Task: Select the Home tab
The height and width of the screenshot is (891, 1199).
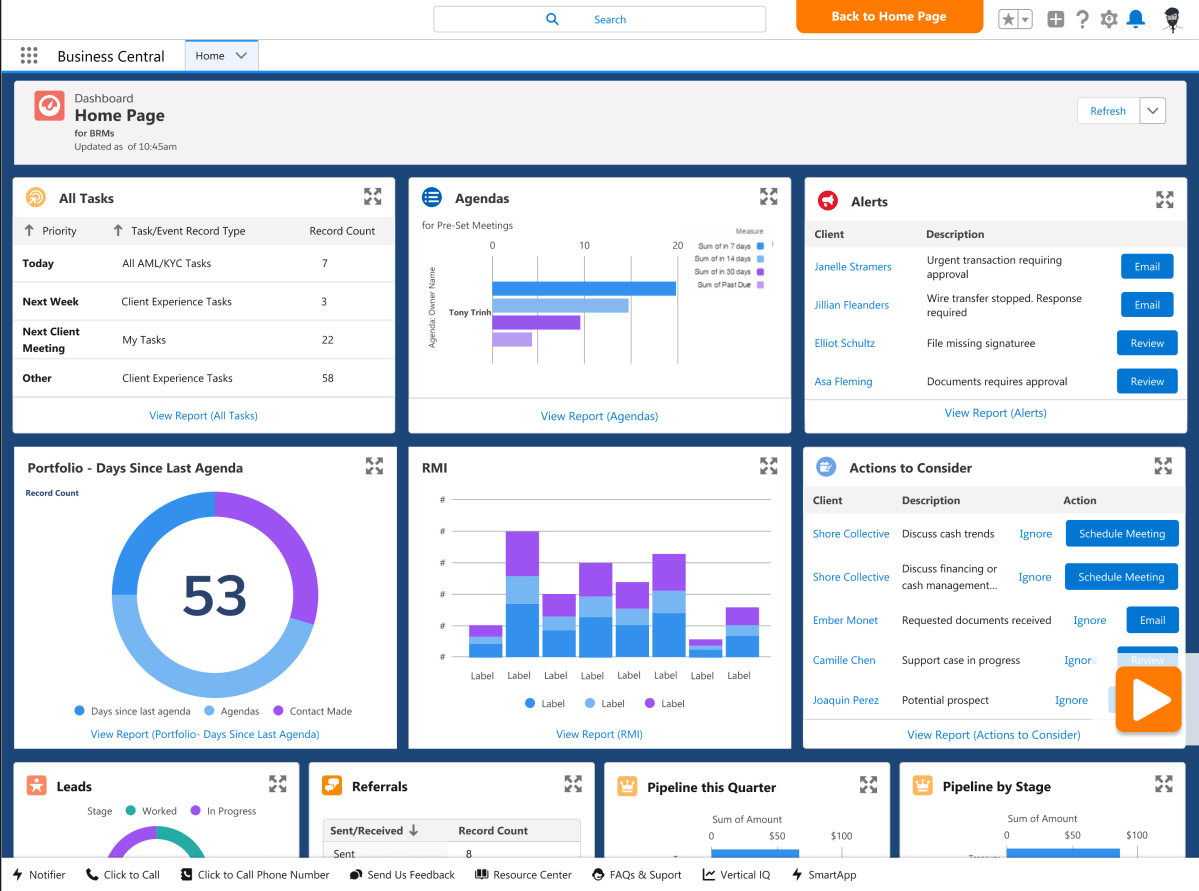Action: [x=212, y=55]
